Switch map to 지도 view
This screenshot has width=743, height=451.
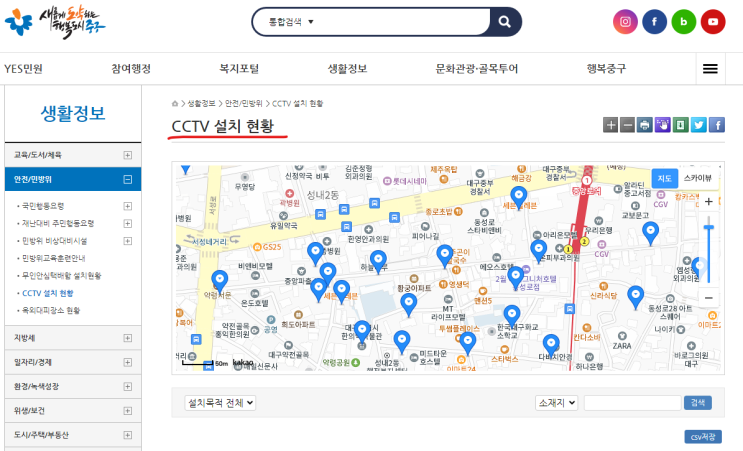click(x=664, y=178)
